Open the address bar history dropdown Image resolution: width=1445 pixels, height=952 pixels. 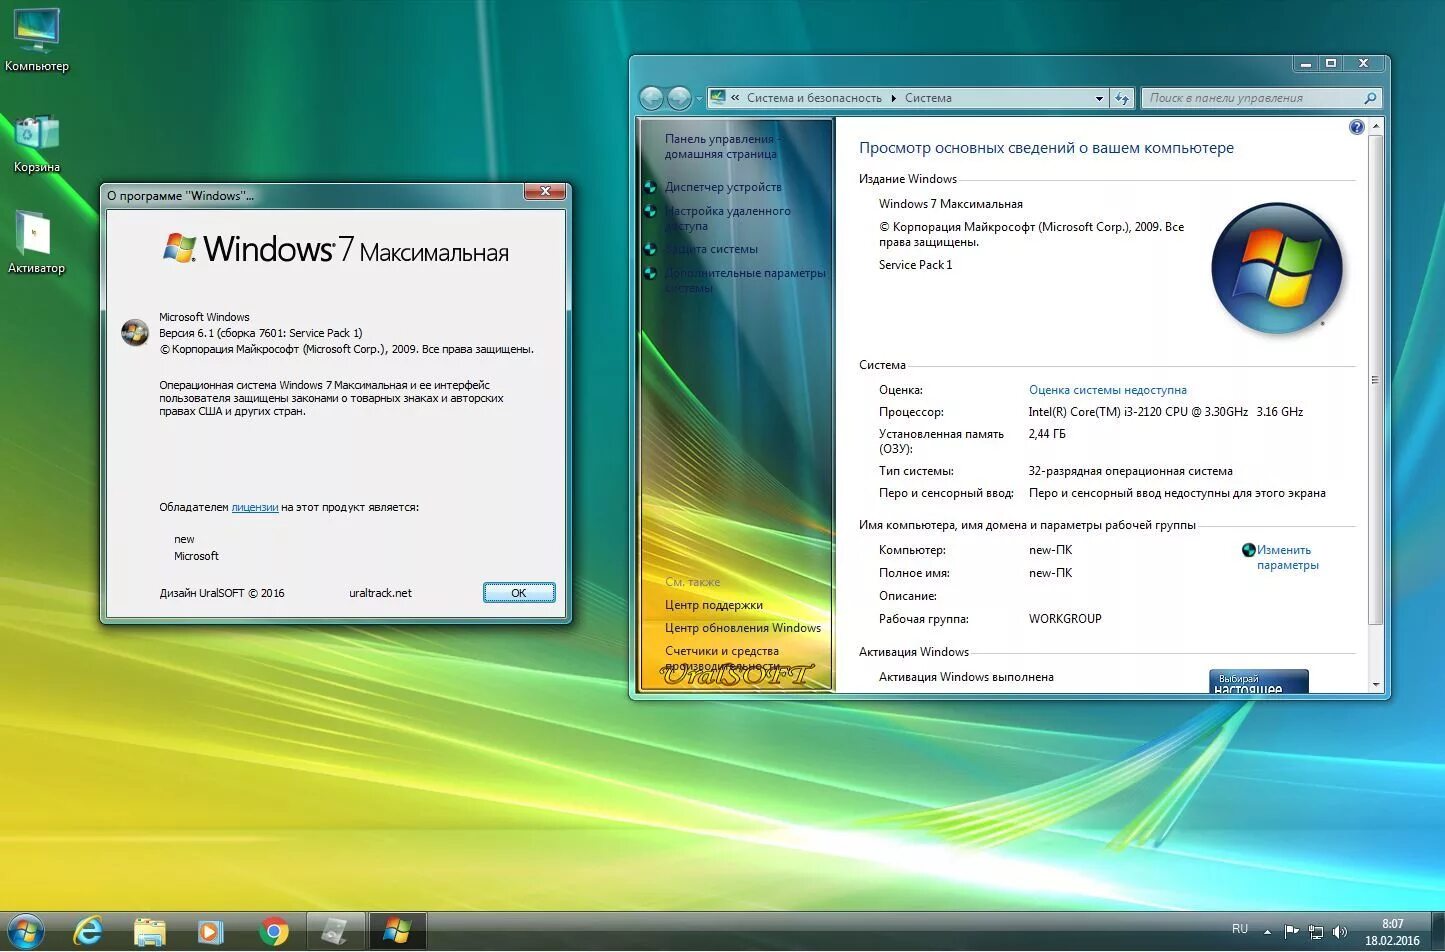point(1099,98)
